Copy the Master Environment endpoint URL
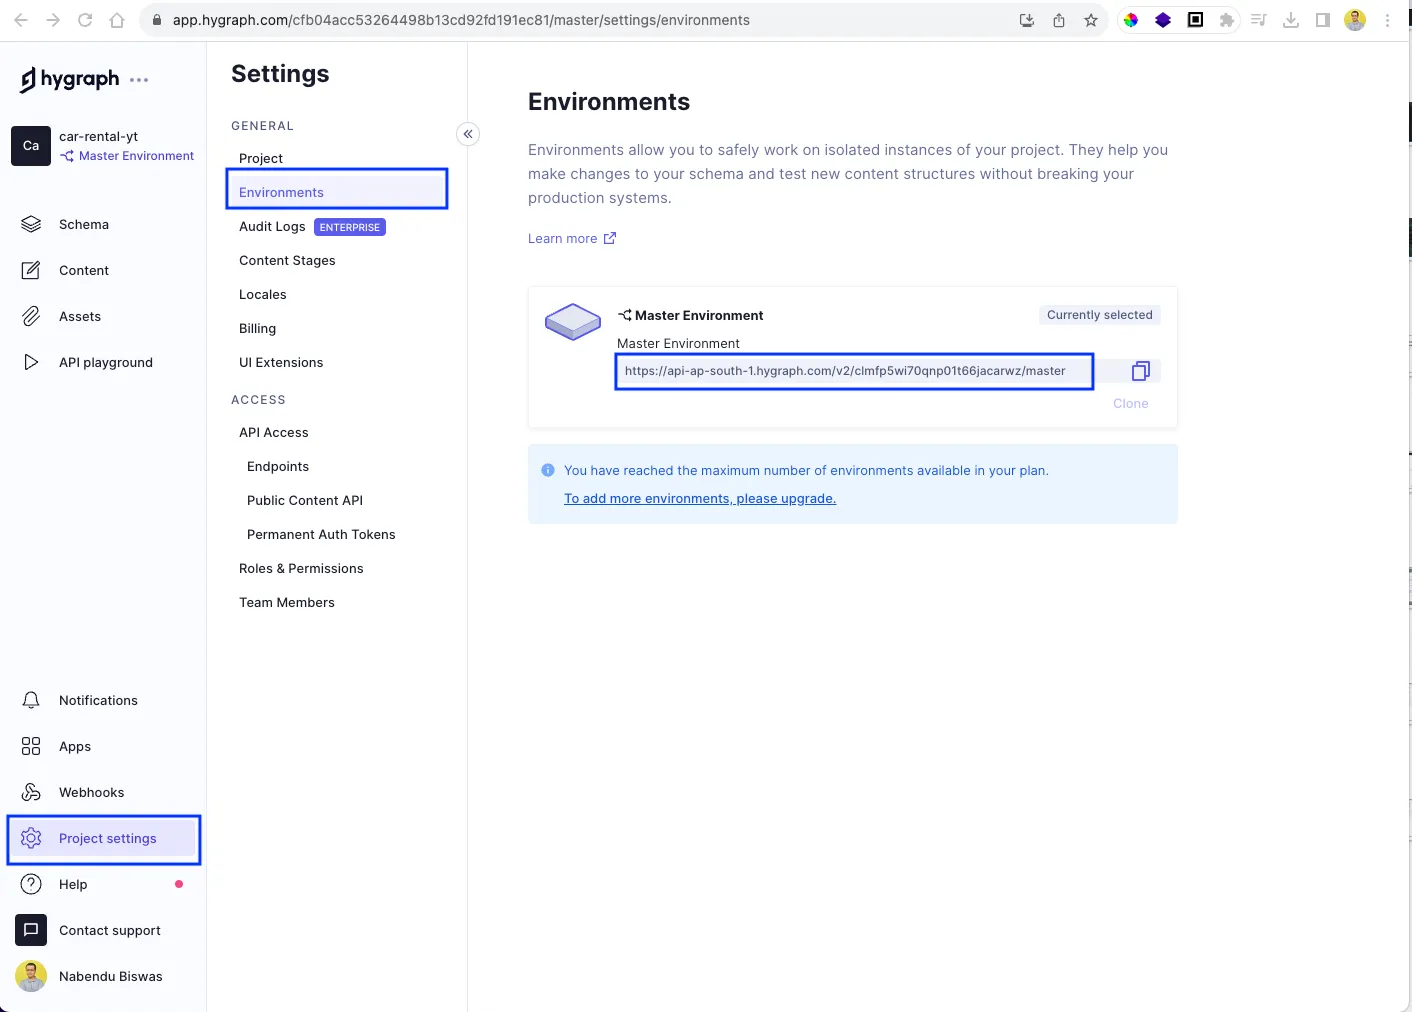This screenshot has width=1412, height=1012. [1140, 371]
